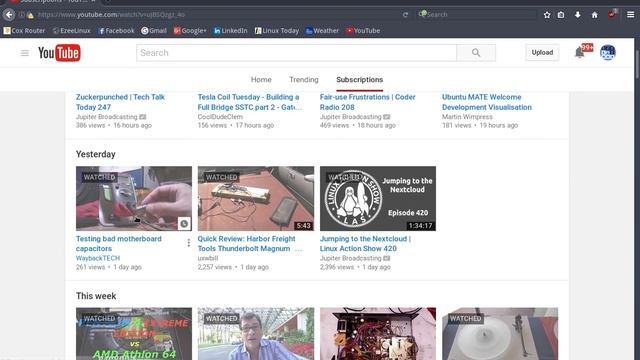Viewport: 640px width, 360px height.
Task: Bookmark this page with star icon
Action: 547,15
